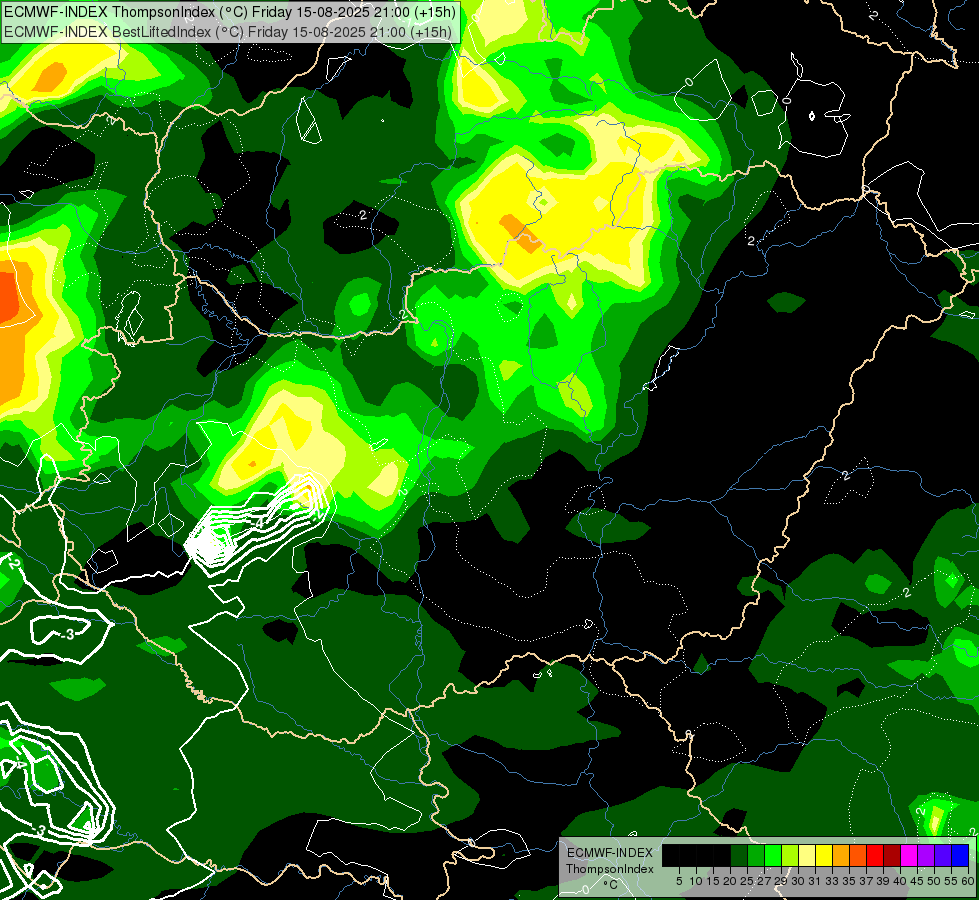Click the 'ThompsonIndex' label in the legend
This screenshot has height=900, width=979.
pyautogui.click(x=610, y=869)
